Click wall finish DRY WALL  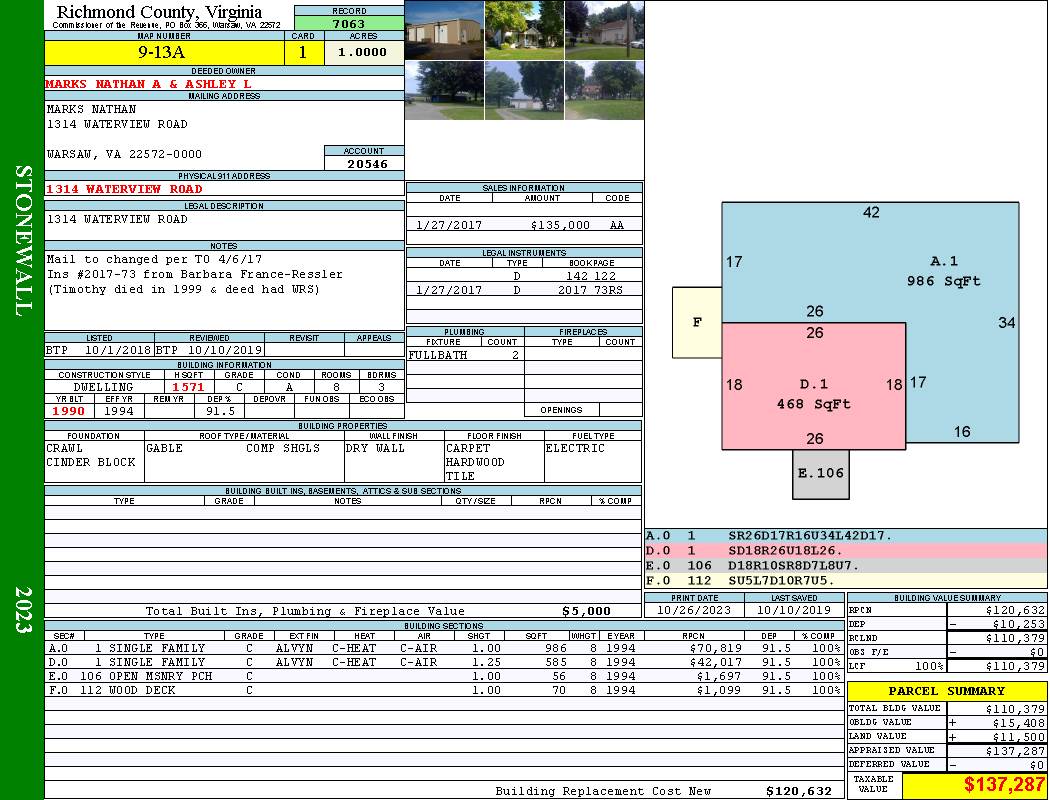[x=375, y=448]
